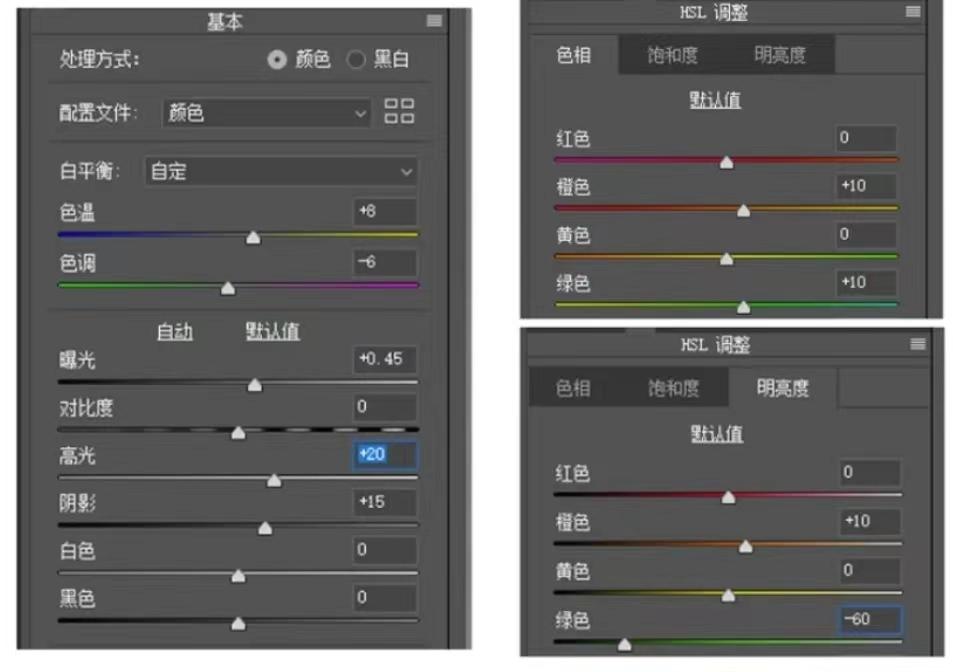
Task: Open the 配置文件 profile dropdown
Action: click(x=267, y=113)
